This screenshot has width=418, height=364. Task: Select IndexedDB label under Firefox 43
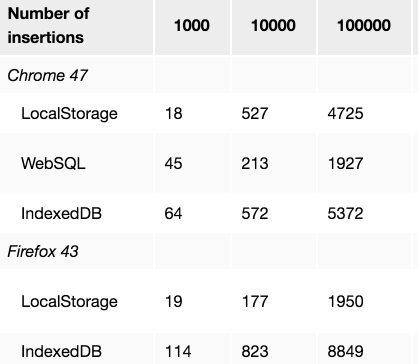point(61,351)
